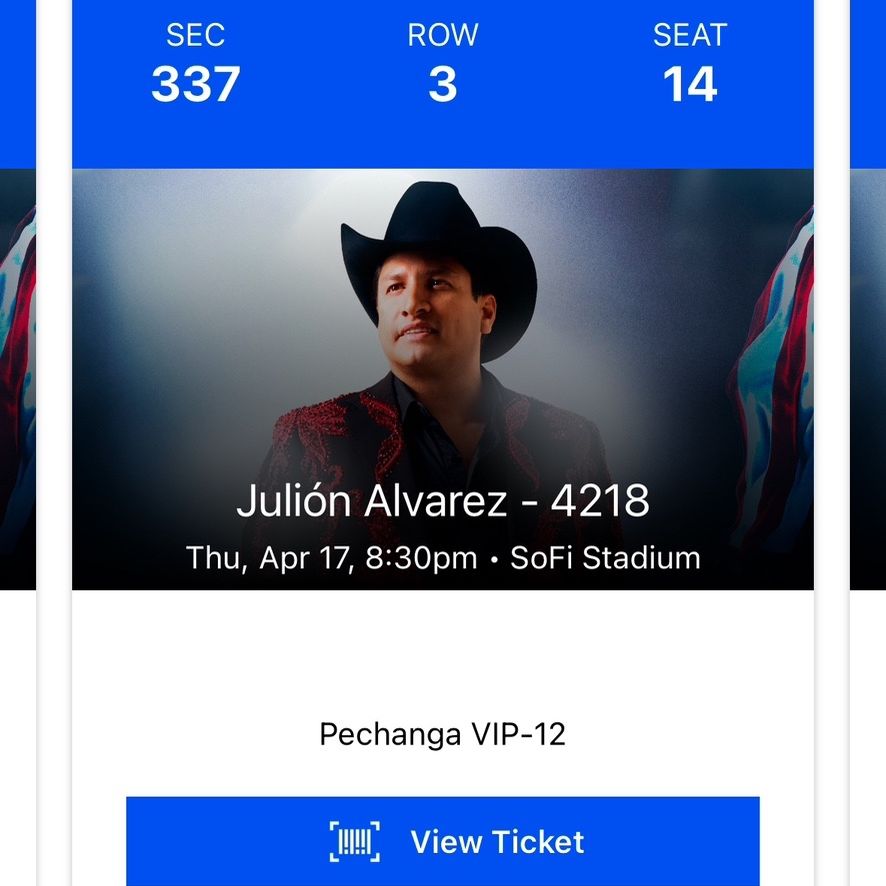Tap the SoFi Stadium venue name
The image size is (886, 886).
pos(605,558)
